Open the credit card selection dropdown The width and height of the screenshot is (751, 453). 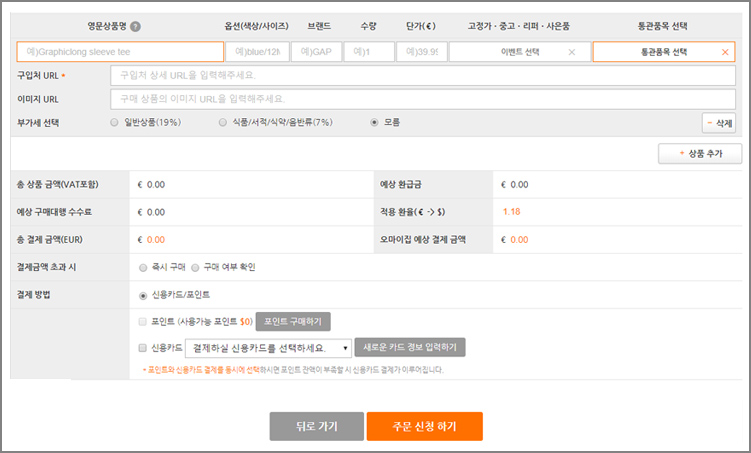point(268,348)
